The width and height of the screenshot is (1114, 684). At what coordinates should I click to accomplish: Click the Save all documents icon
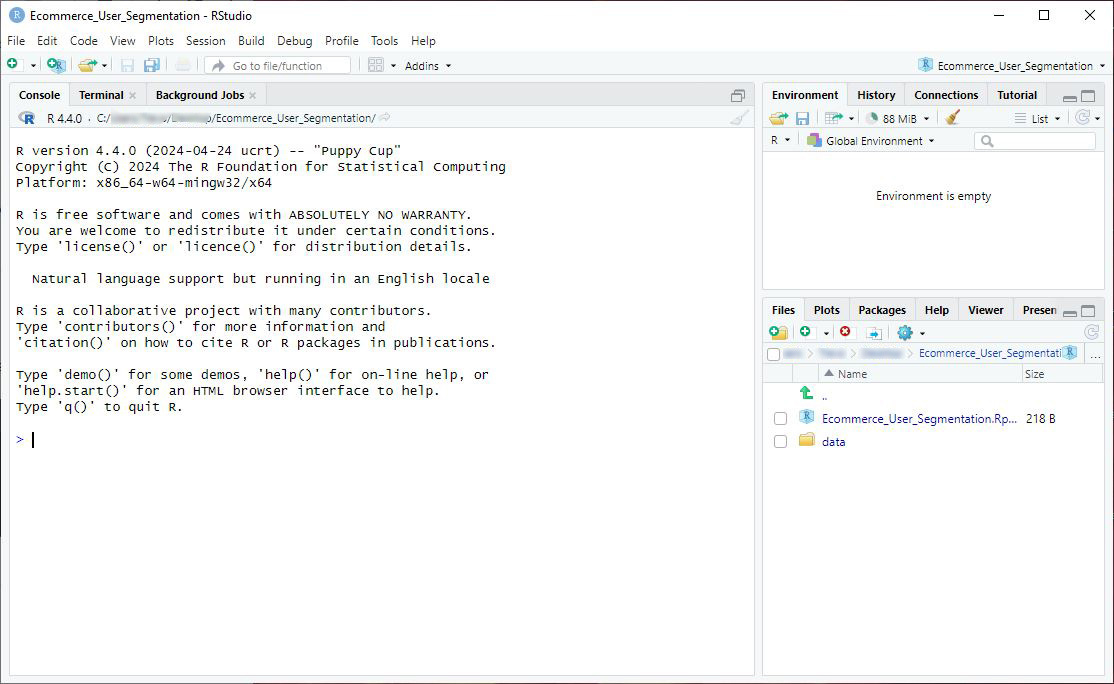(151, 65)
